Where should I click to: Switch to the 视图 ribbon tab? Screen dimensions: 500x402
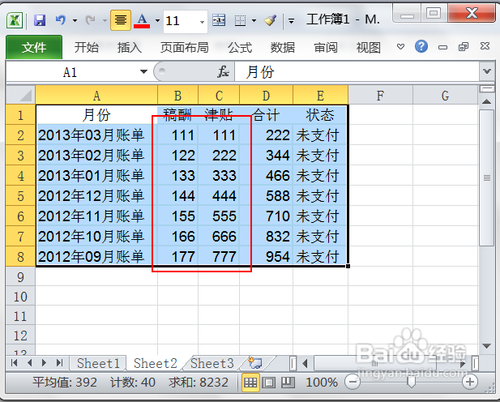click(368, 48)
